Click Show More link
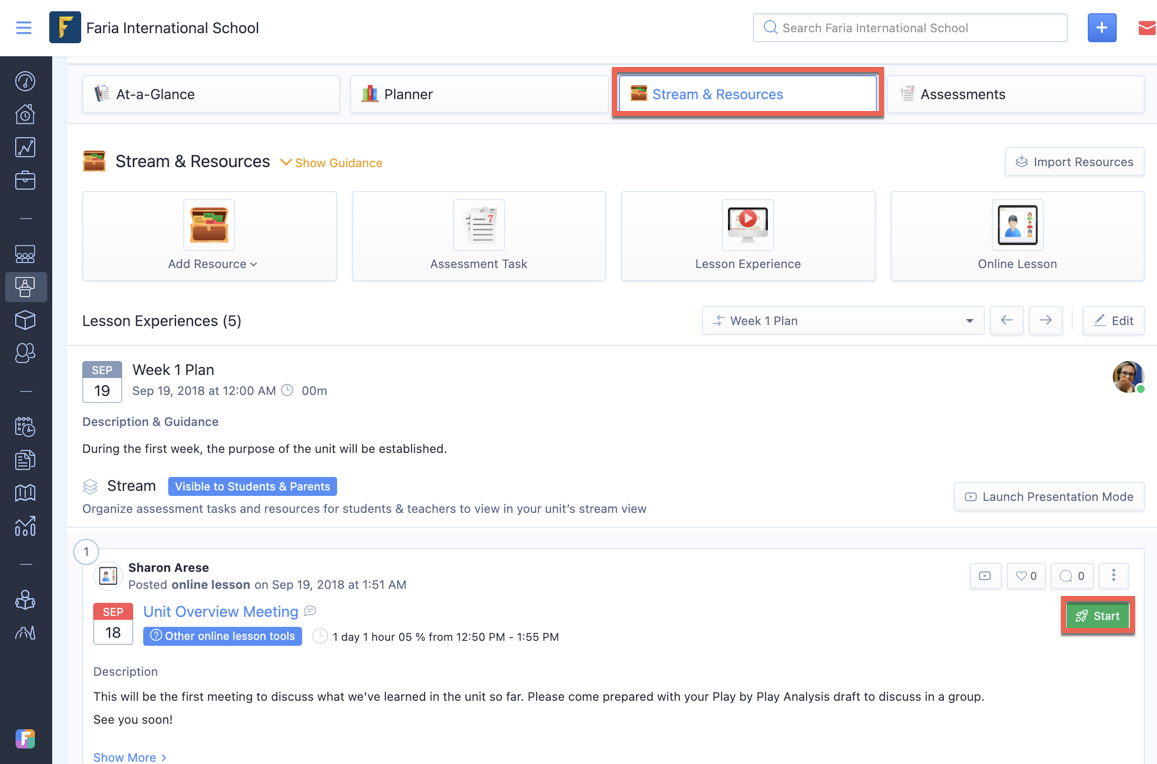 (130, 757)
